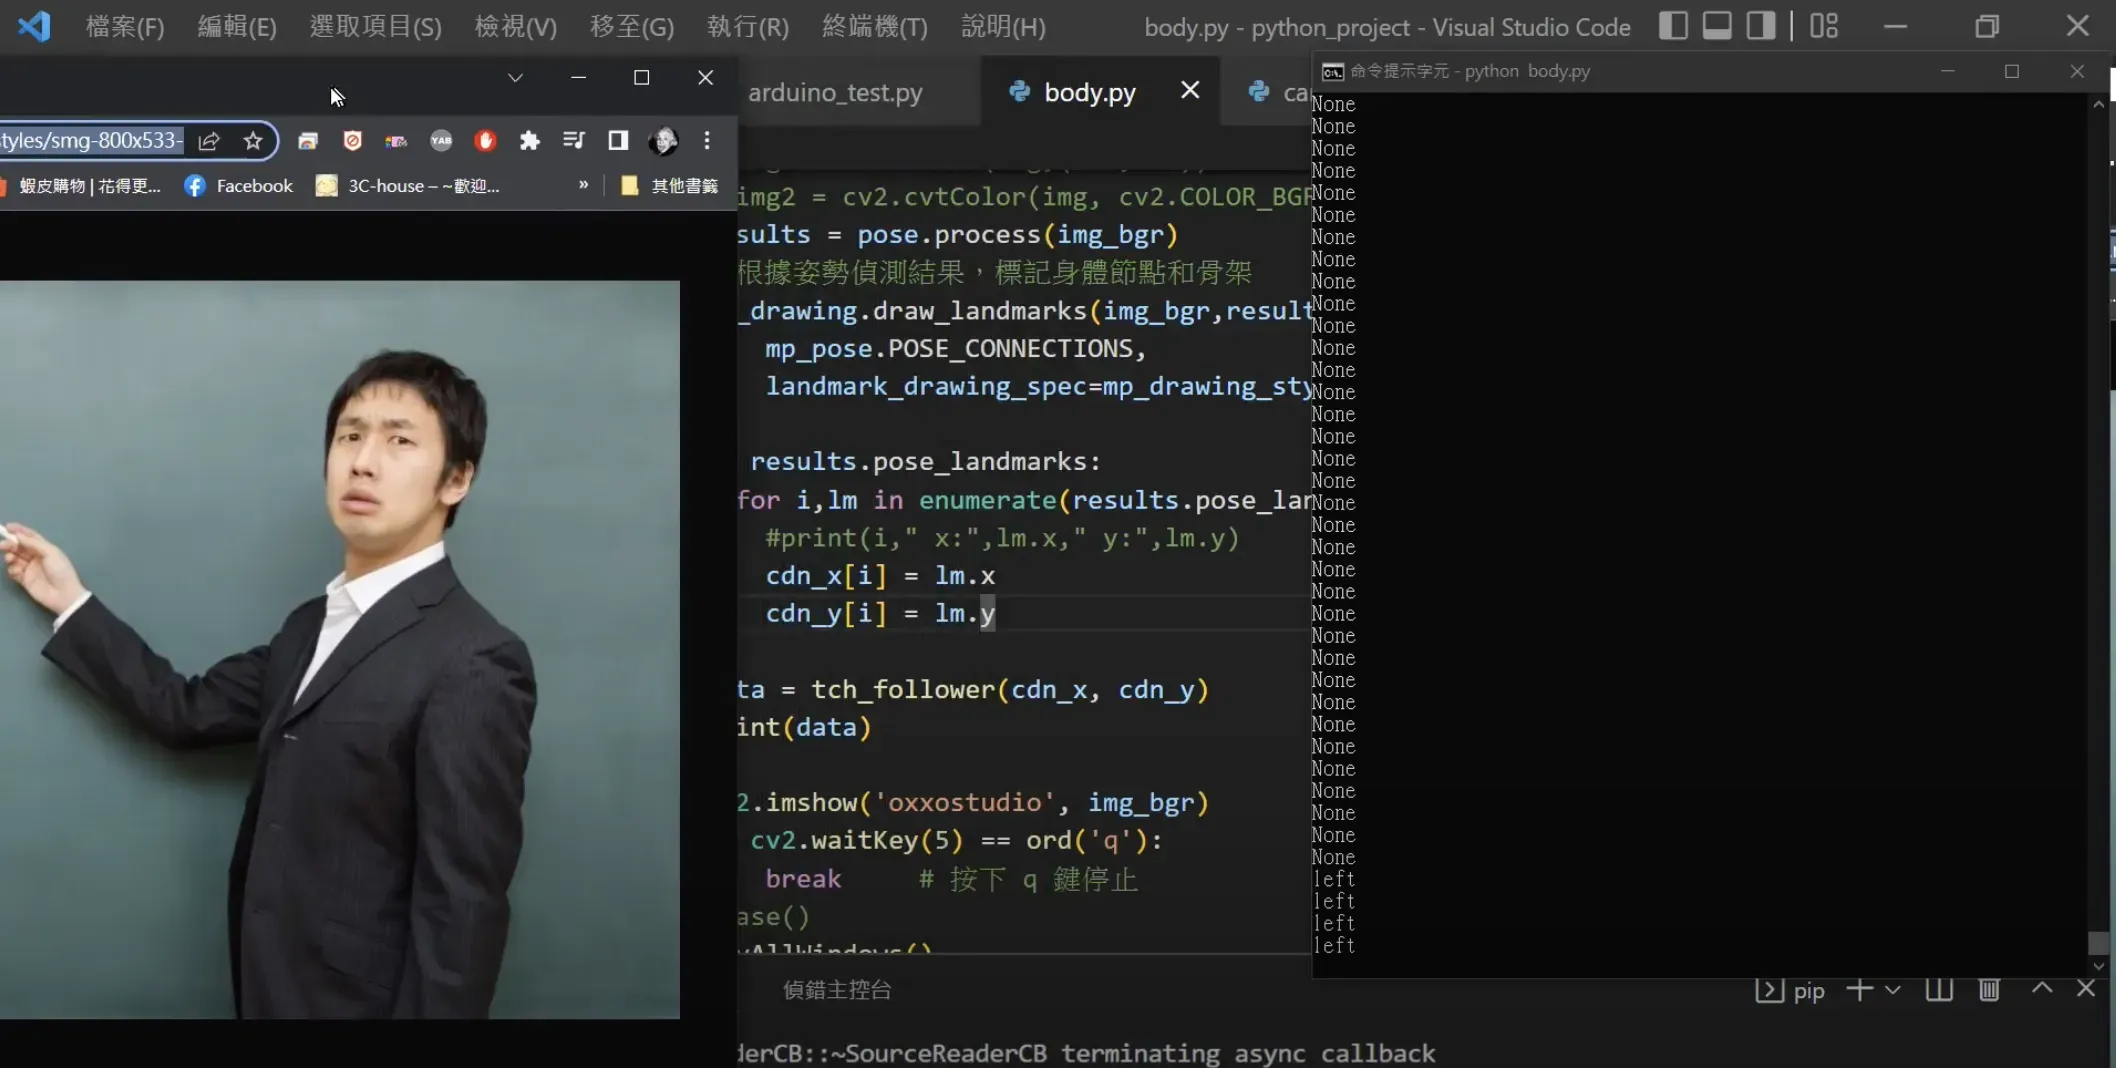Open the browser Extensions puzzle icon

point(530,141)
